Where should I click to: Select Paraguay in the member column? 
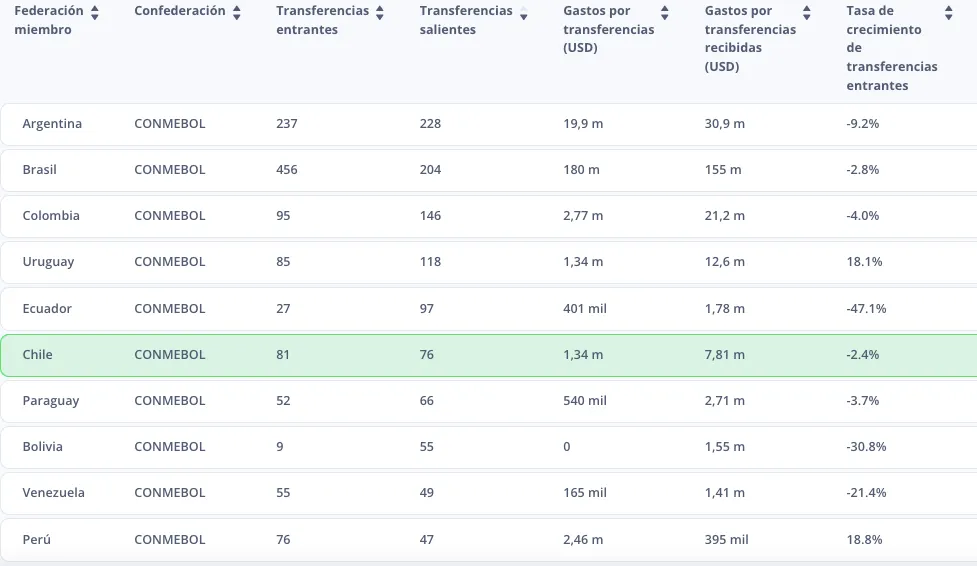click(x=51, y=401)
